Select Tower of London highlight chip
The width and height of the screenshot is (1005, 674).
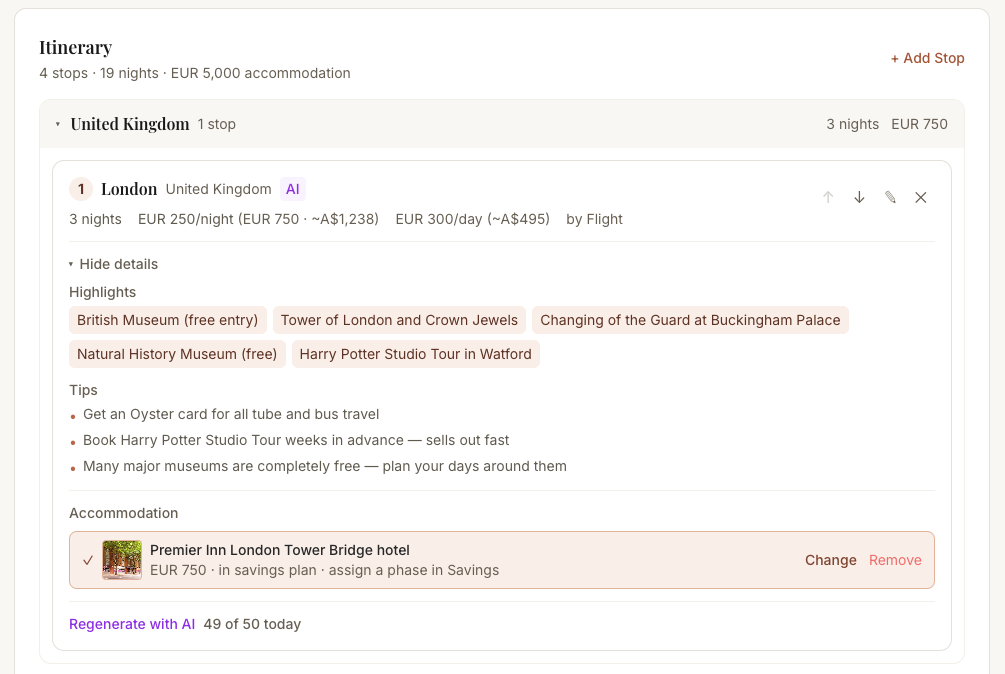(399, 320)
